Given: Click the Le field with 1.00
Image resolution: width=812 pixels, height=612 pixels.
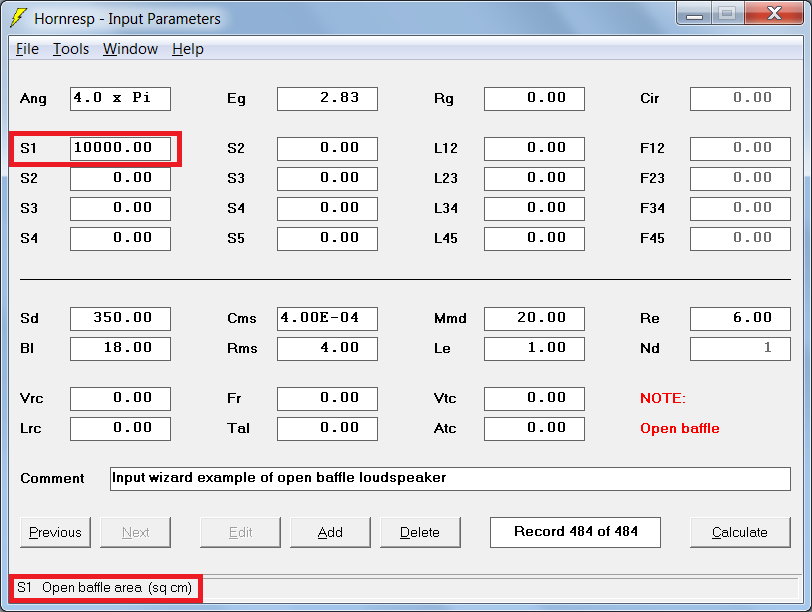Looking at the screenshot, I should coord(534,348).
